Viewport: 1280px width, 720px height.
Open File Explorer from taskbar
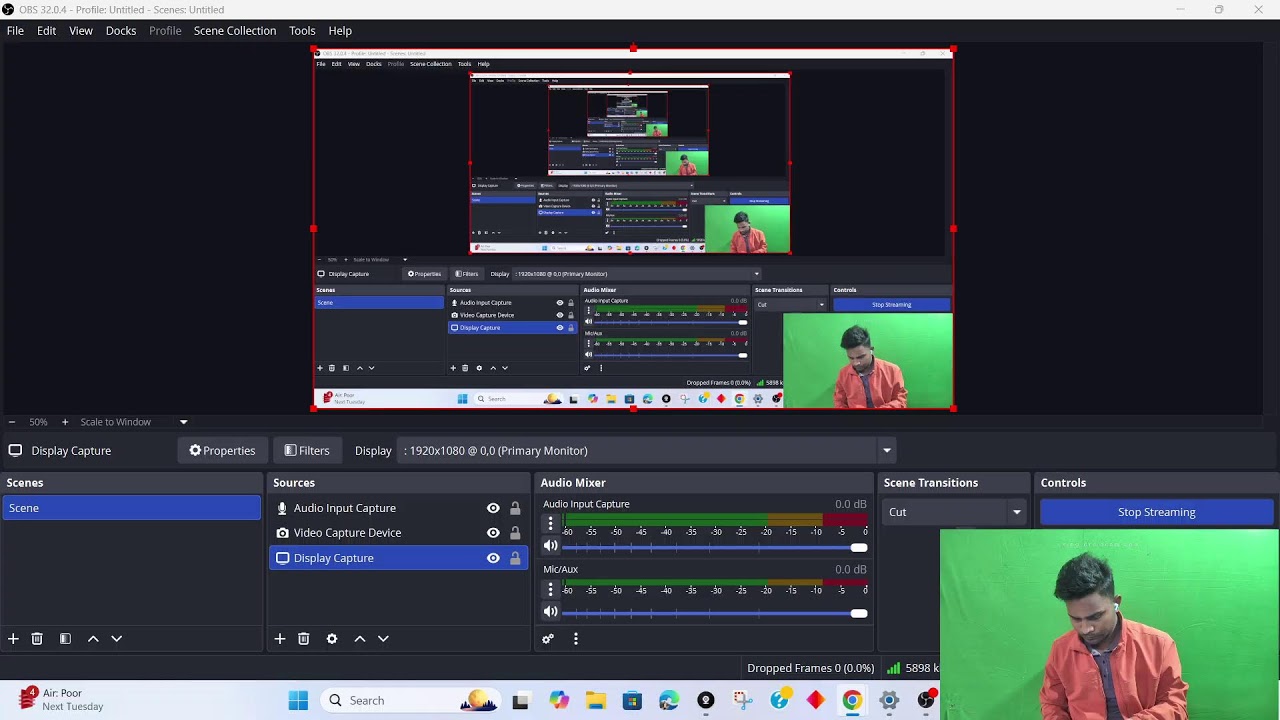tap(596, 700)
